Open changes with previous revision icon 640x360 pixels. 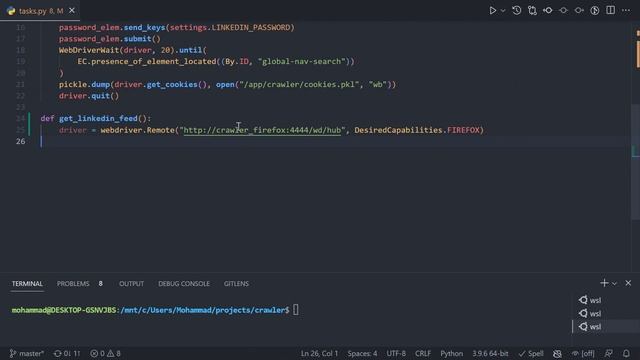pos(548,11)
